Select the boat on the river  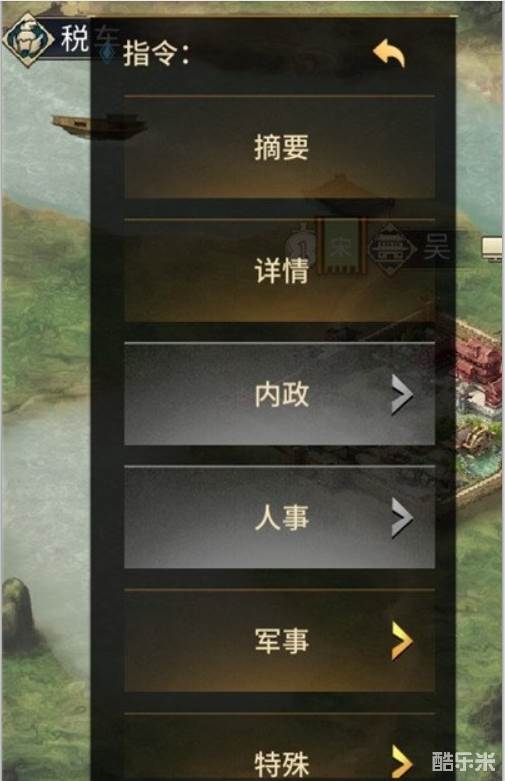coord(99,126)
